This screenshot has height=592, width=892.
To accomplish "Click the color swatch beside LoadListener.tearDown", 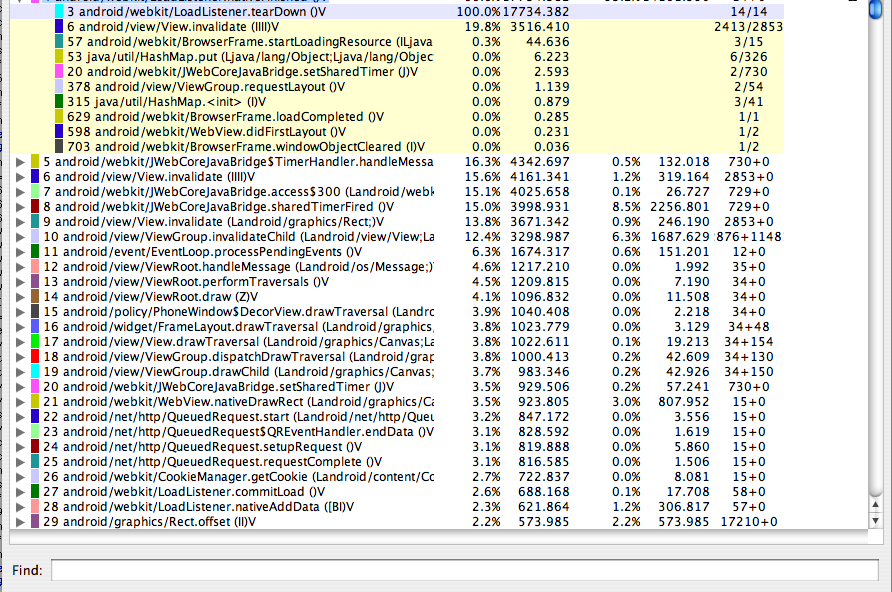I will click(x=59, y=11).
